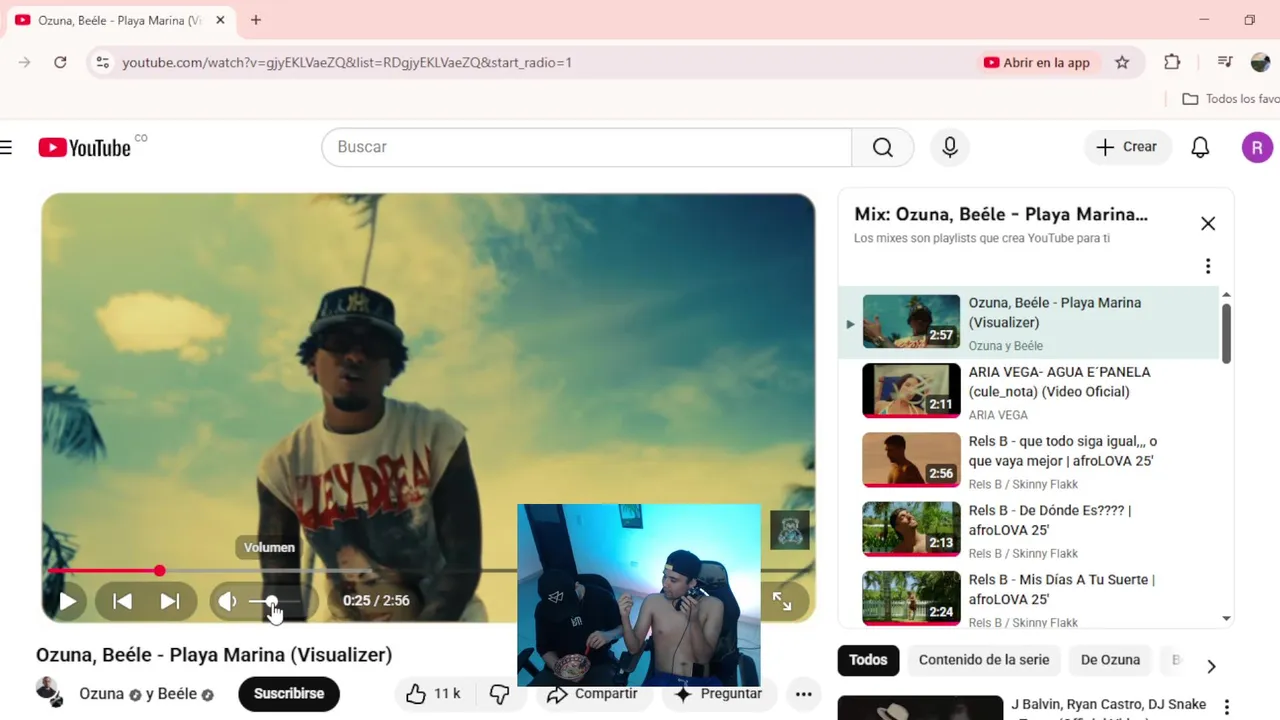Click Ozuna y Beéle playlist subtitle
1280x720 pixels.
(x=1005, y=346)
